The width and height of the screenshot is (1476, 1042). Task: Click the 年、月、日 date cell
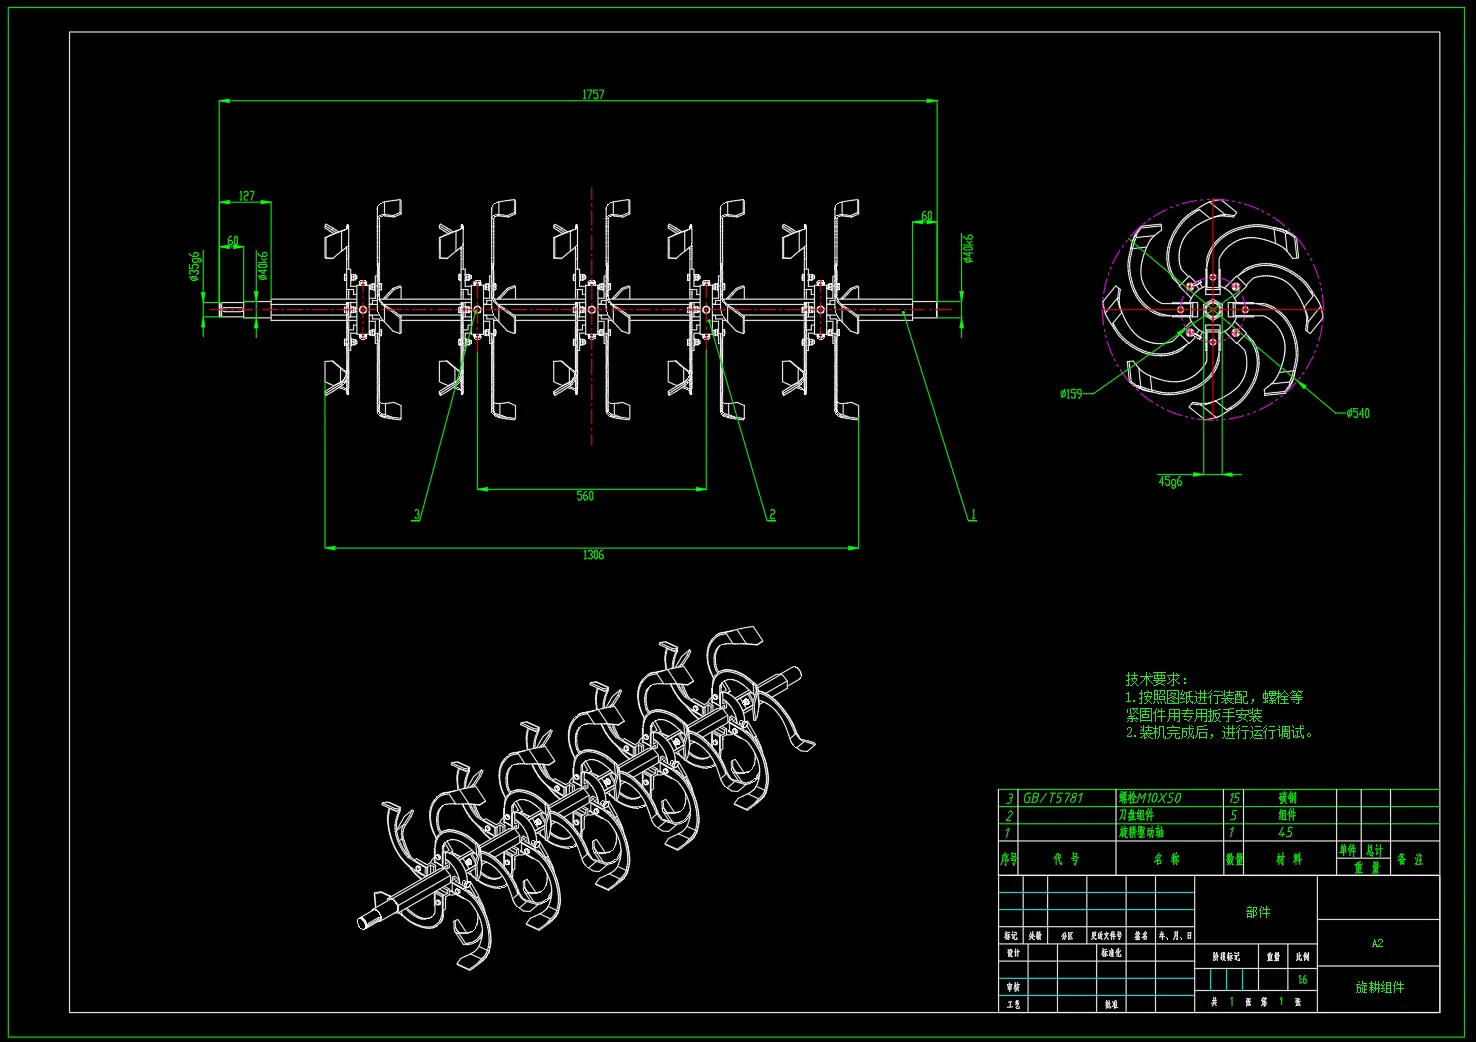click(x=1176, y=936)
